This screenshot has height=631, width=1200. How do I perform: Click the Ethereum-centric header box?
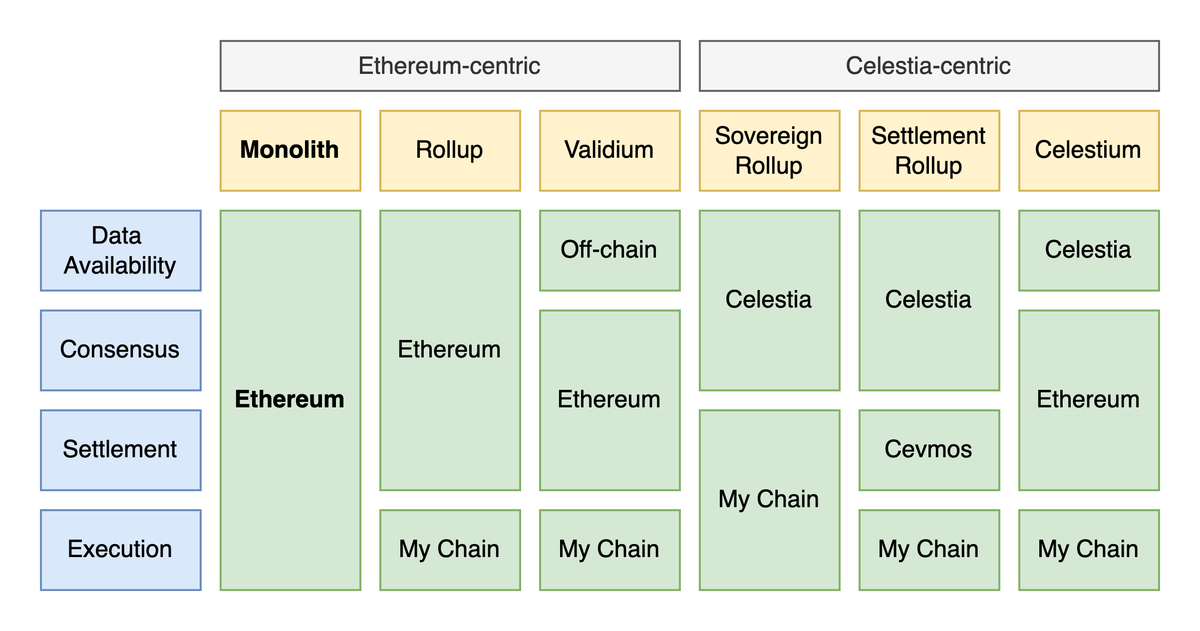point(450,66)
